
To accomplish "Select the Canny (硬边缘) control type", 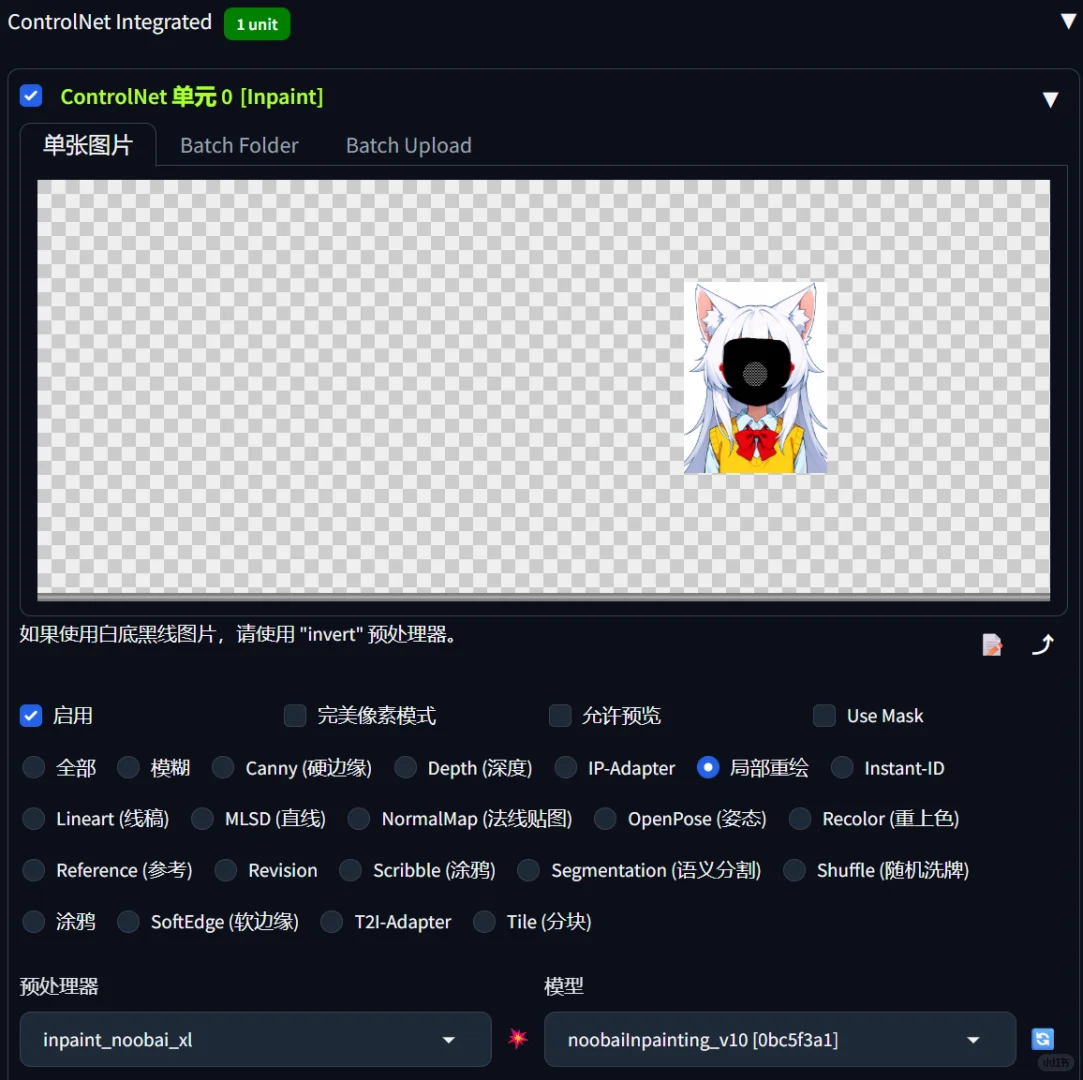I will (x=222, y=767).
